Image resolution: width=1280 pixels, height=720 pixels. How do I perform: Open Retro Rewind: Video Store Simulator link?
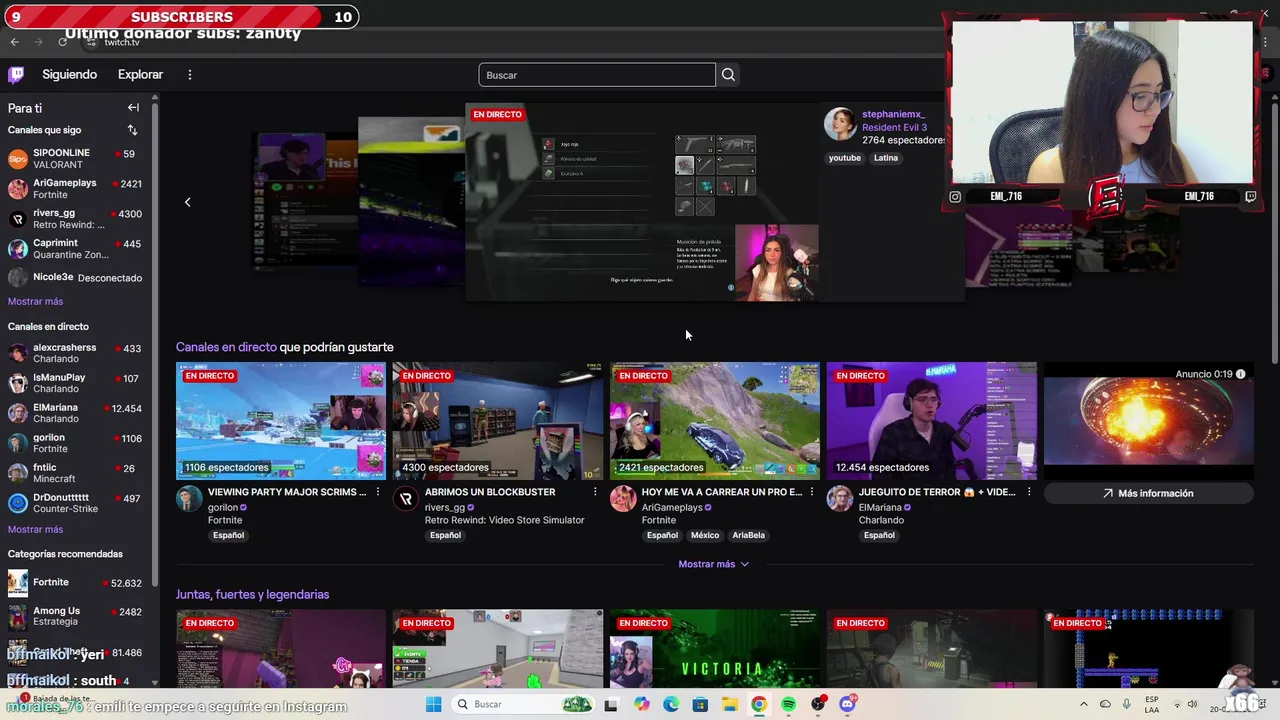[x=504, y=520]
